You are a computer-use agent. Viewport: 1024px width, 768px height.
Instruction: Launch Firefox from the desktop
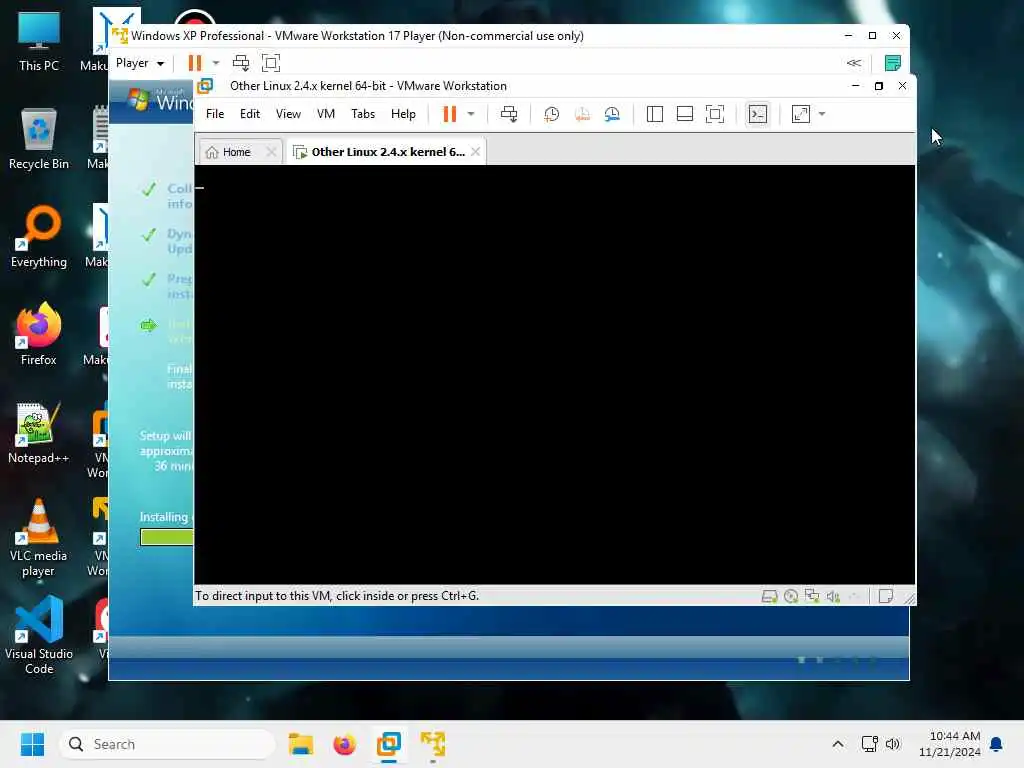(39, 334)
